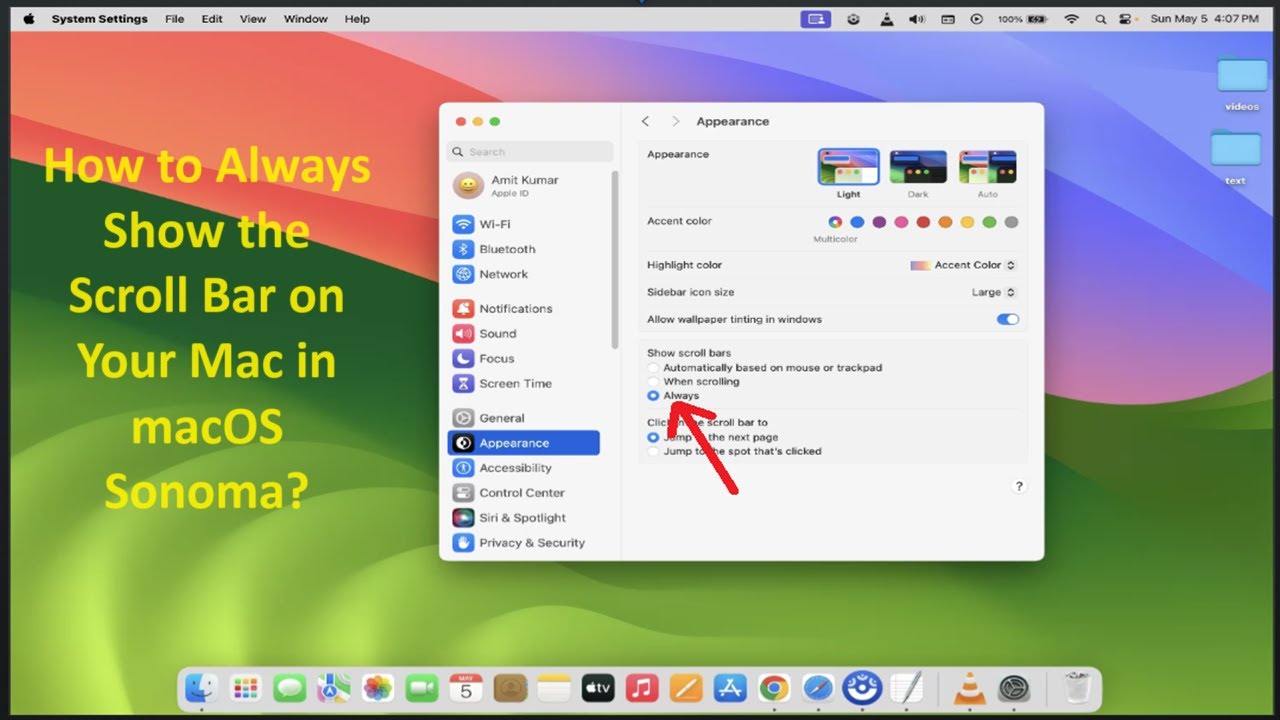Viewport: 1280px width, 720px height.
Task: Open Photos from the Dock
Action: [378, 687]
